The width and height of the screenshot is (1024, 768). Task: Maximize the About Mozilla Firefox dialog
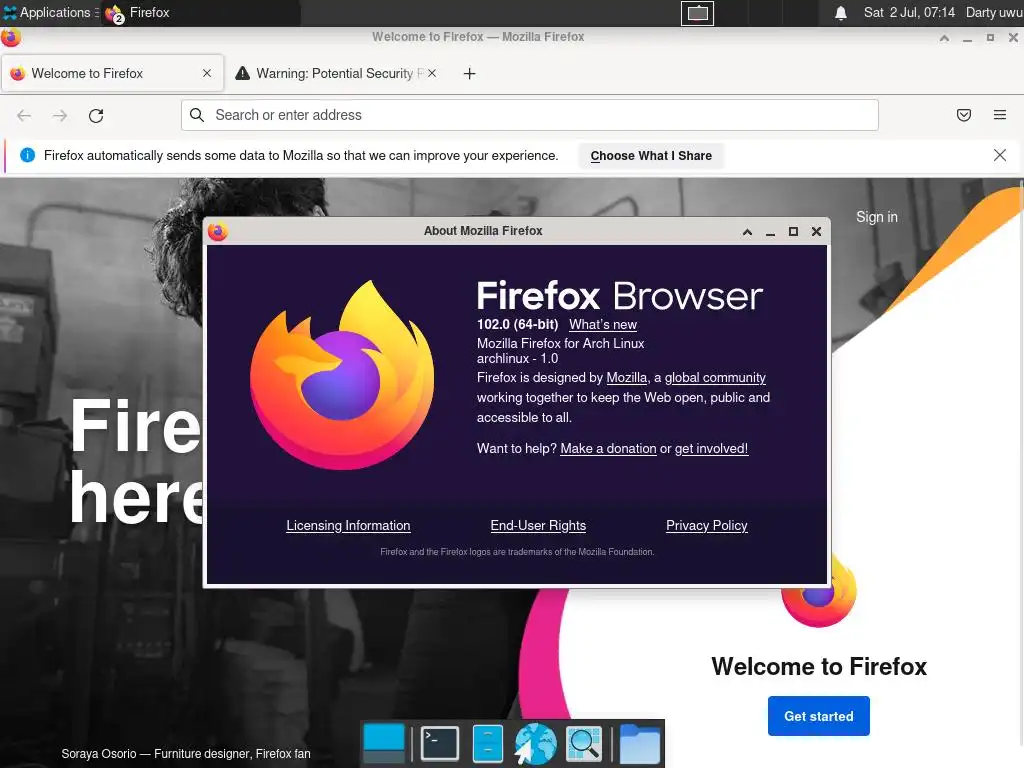(793, 231)
